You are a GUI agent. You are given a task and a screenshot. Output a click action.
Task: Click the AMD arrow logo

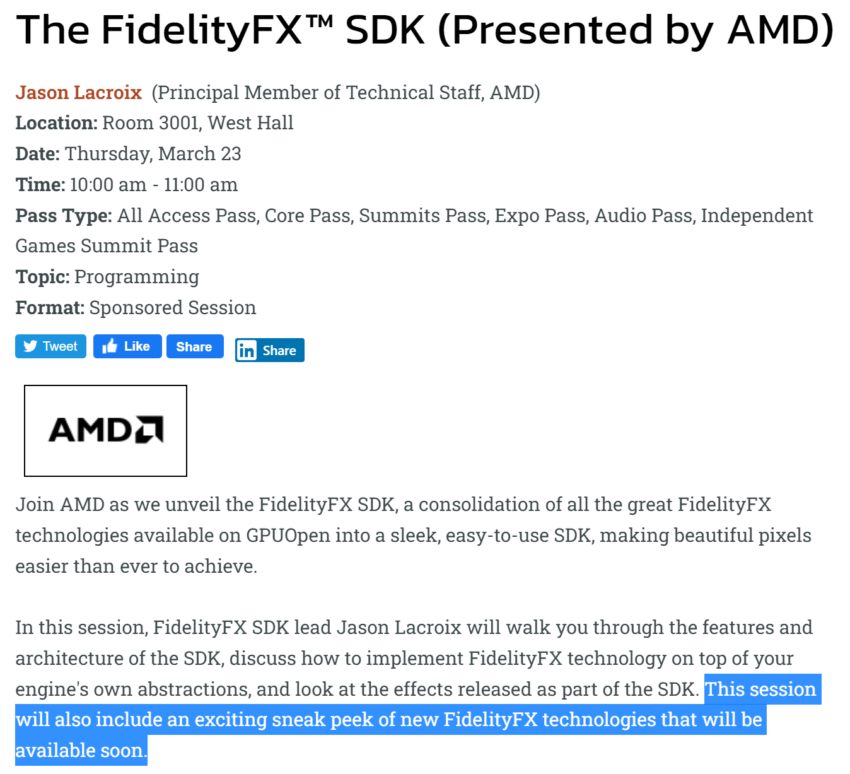(x=147, y=430)
